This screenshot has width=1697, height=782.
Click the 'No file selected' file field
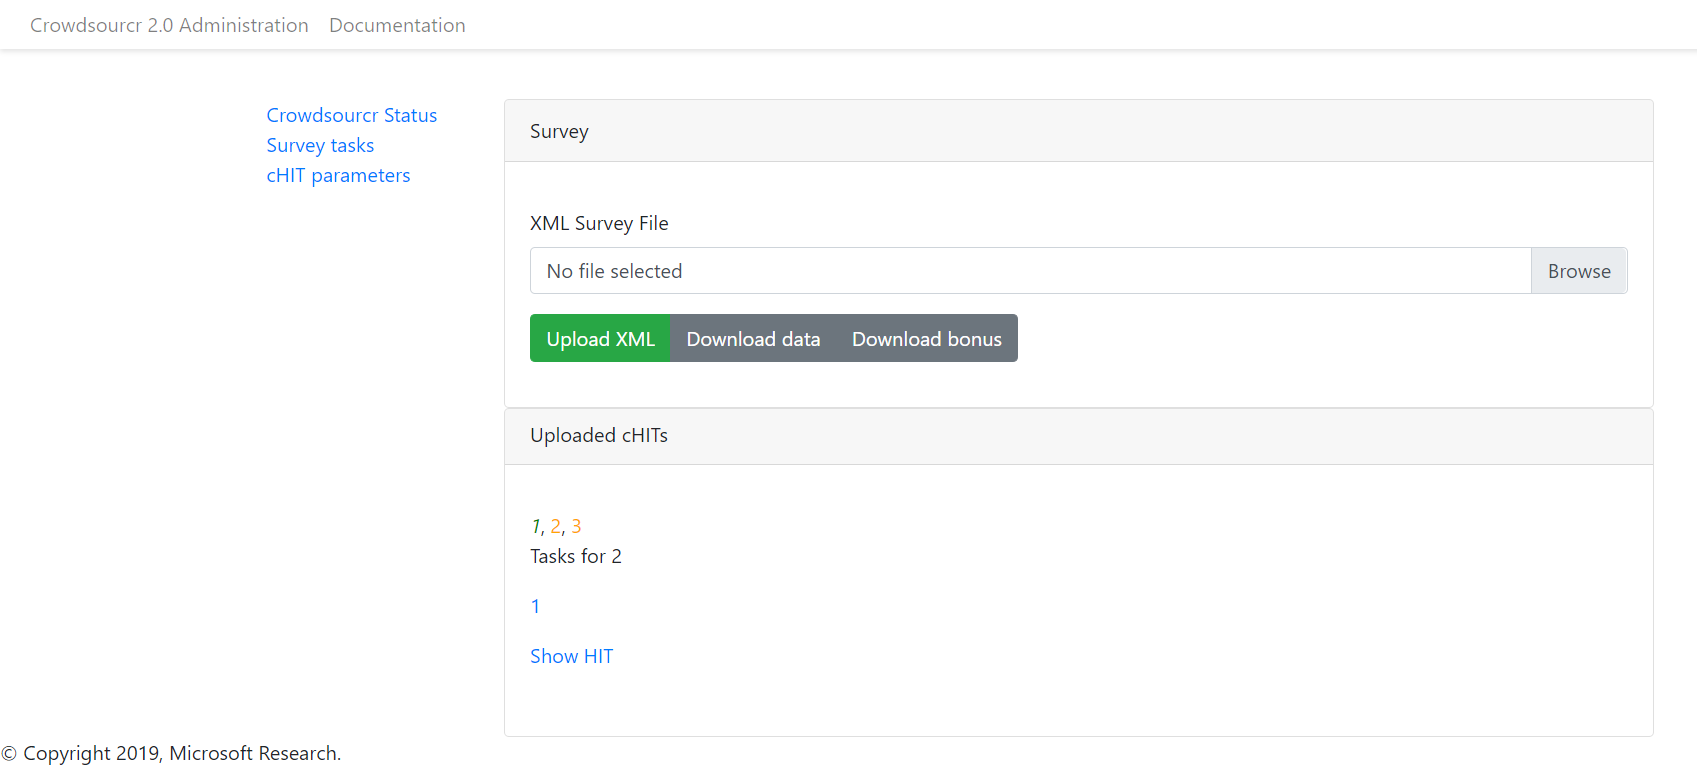click(1030, 271)
